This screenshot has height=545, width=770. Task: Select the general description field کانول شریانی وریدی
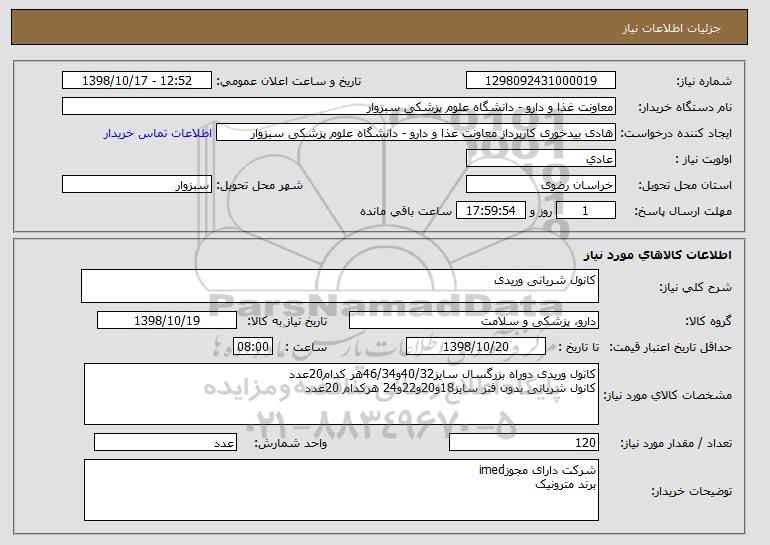pos(340,286)
